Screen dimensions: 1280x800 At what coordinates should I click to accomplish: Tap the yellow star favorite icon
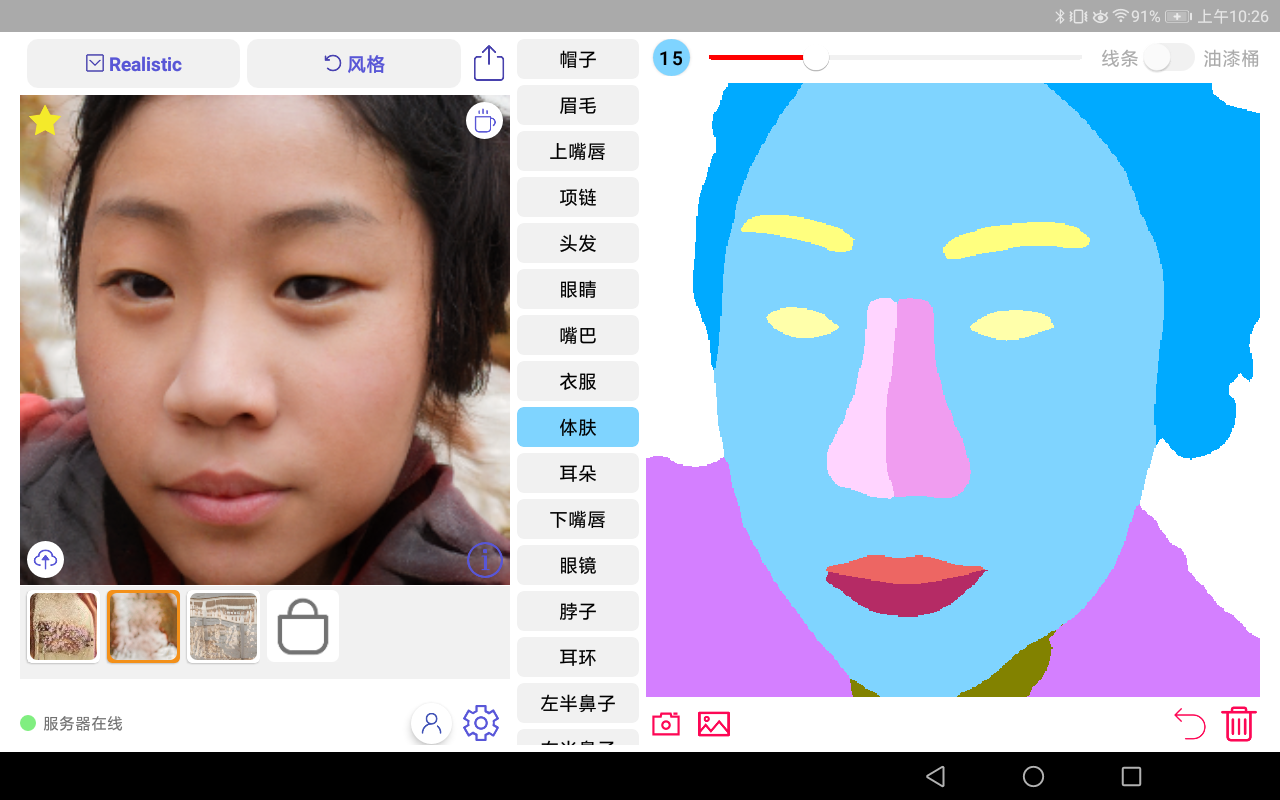[x=44, y=121]
